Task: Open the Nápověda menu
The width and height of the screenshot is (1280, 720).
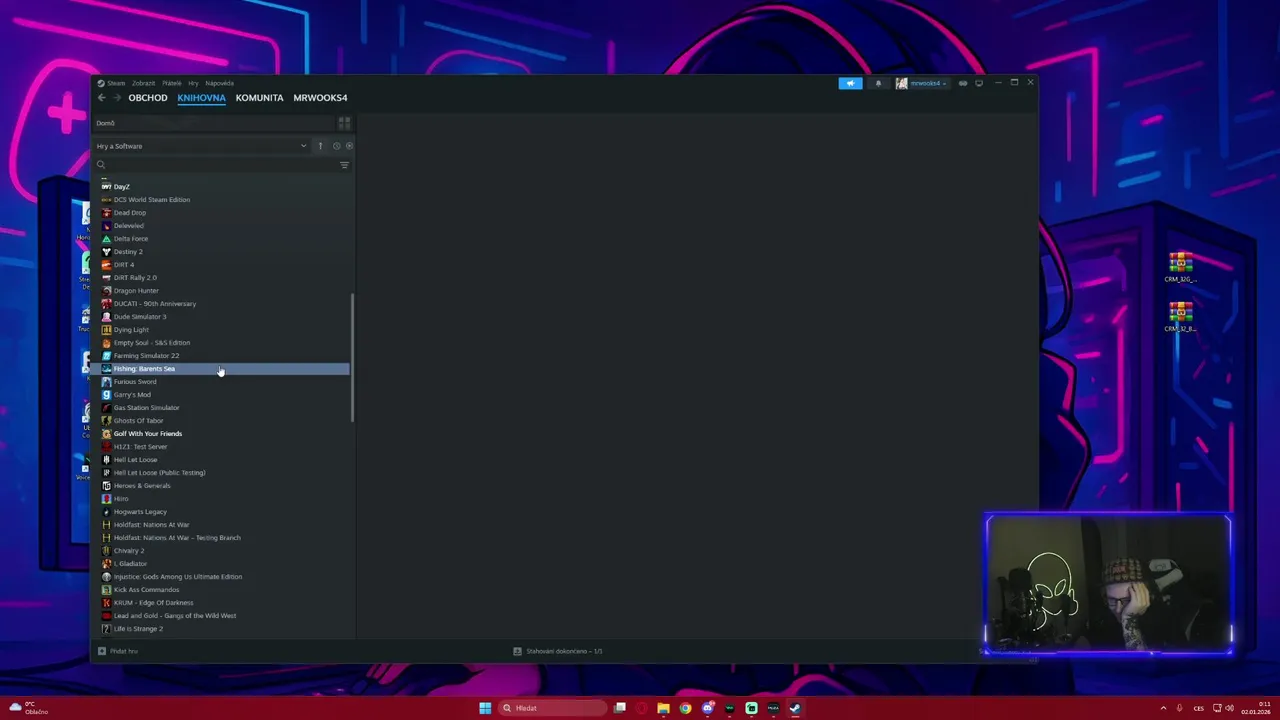Action: (219, 83)
